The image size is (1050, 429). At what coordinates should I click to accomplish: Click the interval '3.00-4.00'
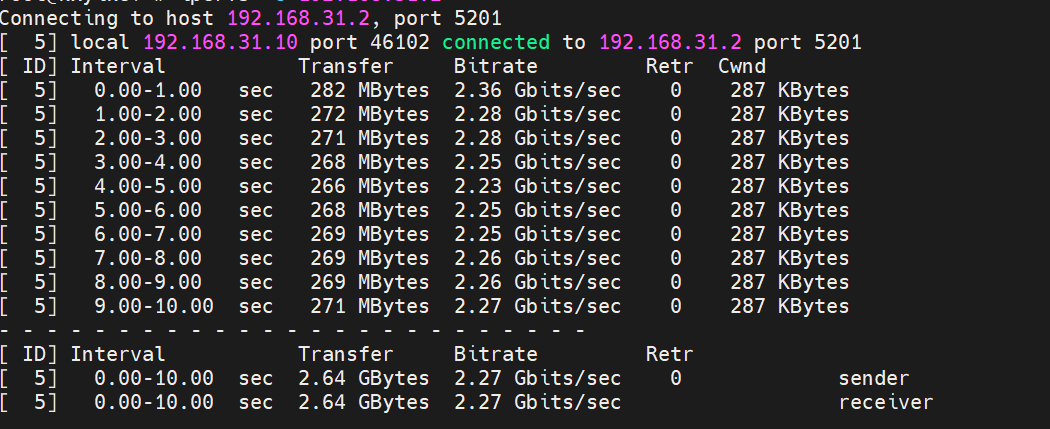coord(148,163)
